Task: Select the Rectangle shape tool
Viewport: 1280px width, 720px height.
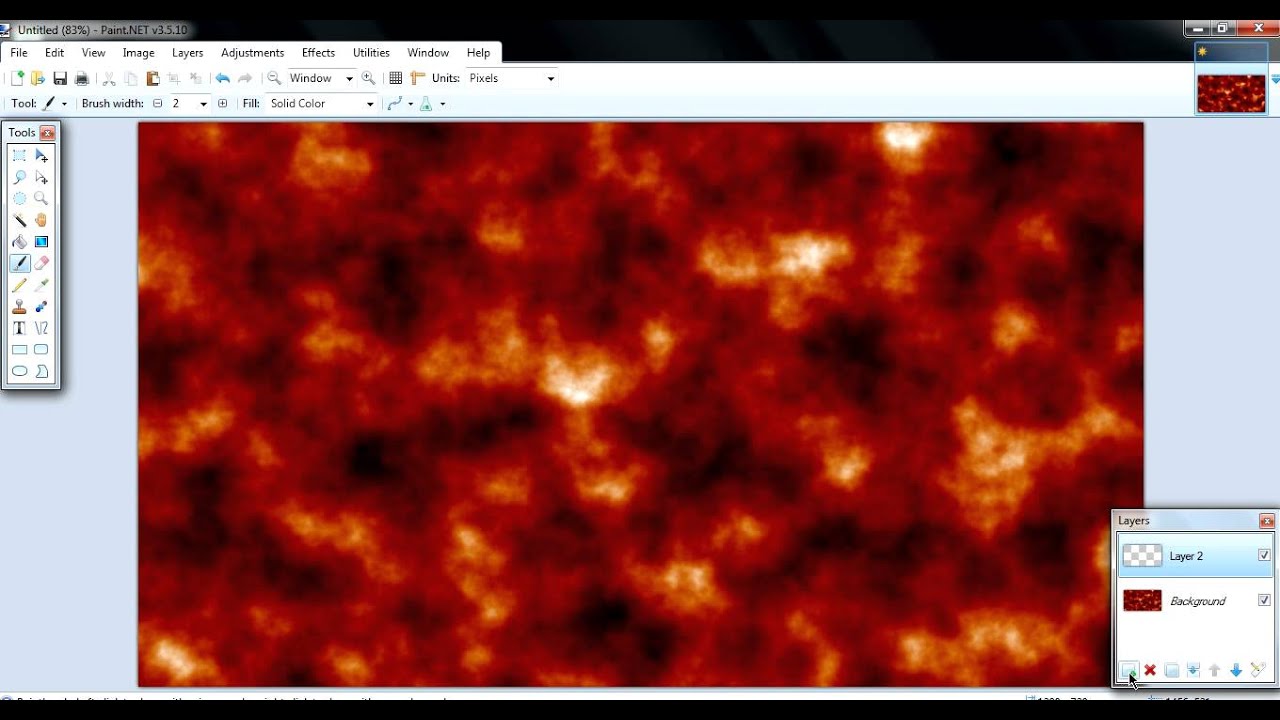Action: click(19, 350)
